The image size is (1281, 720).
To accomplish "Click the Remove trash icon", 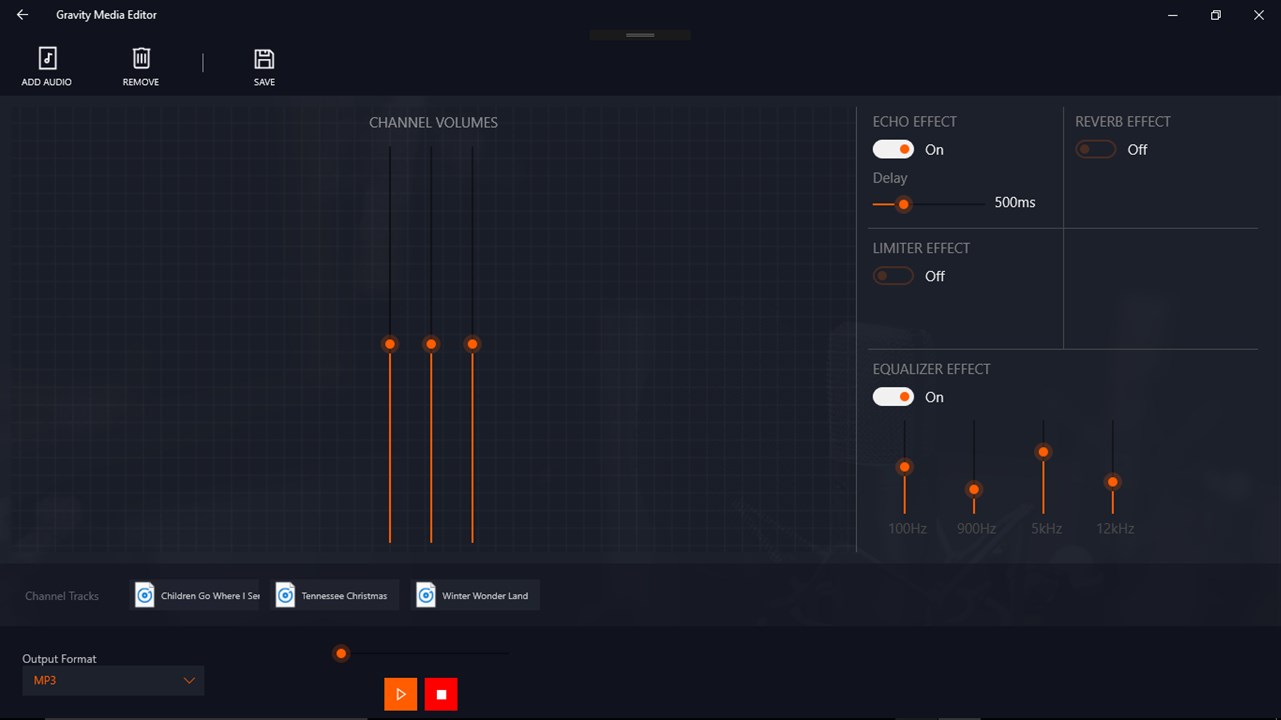I will tap(141, 58).
